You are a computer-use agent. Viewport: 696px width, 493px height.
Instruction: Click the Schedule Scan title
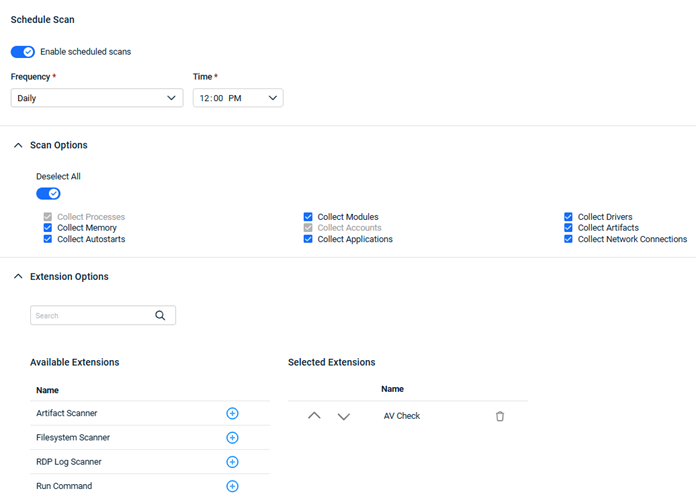43,20
